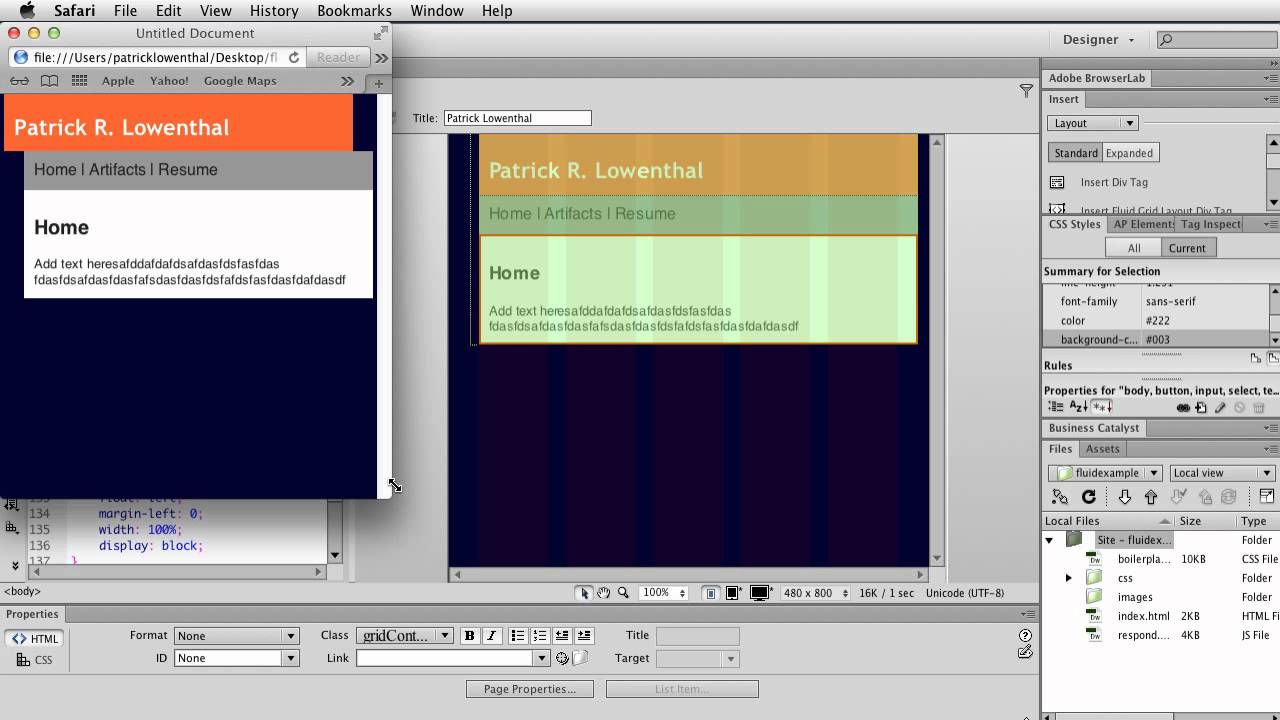The width and height of the screenshot is (1280, 720).
Task: Open Safari History menu
Action: point(274,11)
